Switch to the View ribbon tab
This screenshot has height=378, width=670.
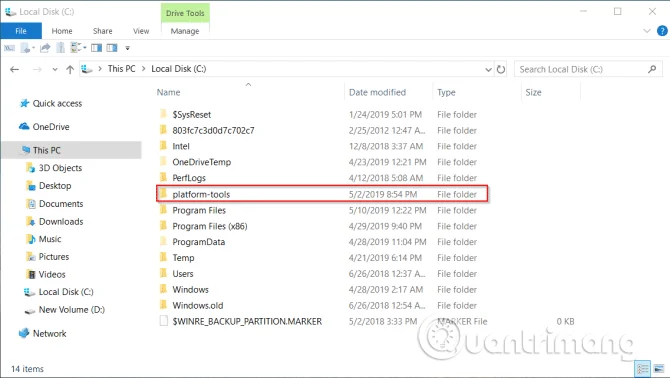click(x=141, y=31)
